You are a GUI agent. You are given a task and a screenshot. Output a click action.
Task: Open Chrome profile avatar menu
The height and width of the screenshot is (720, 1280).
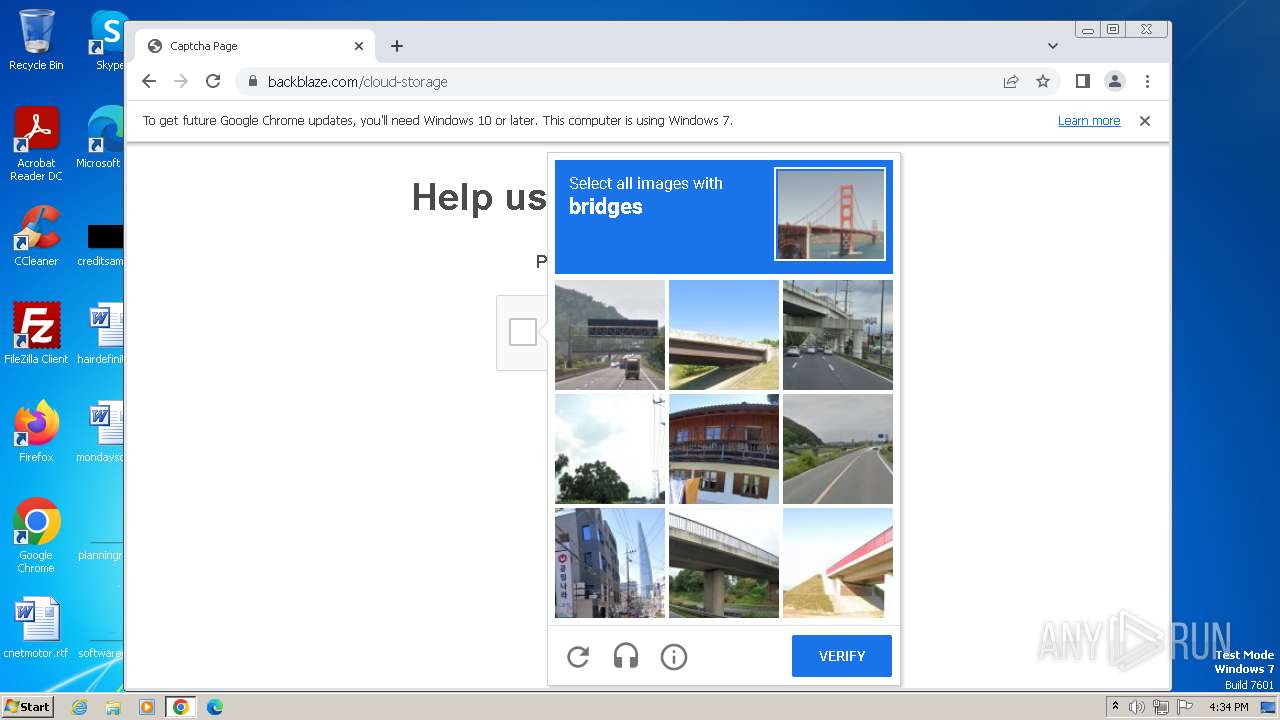tap(1115, 81)
